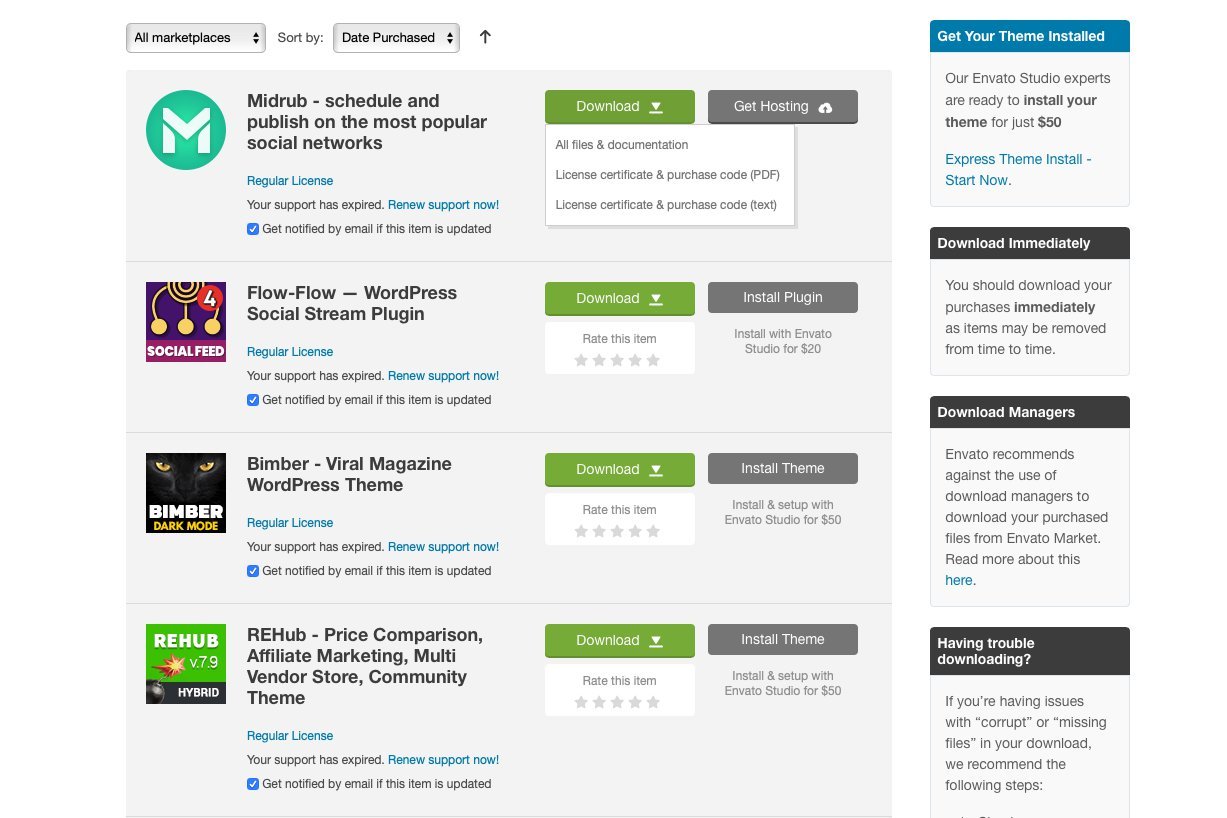Open Express Theme Install - Start Now link

click(1018, 170)
